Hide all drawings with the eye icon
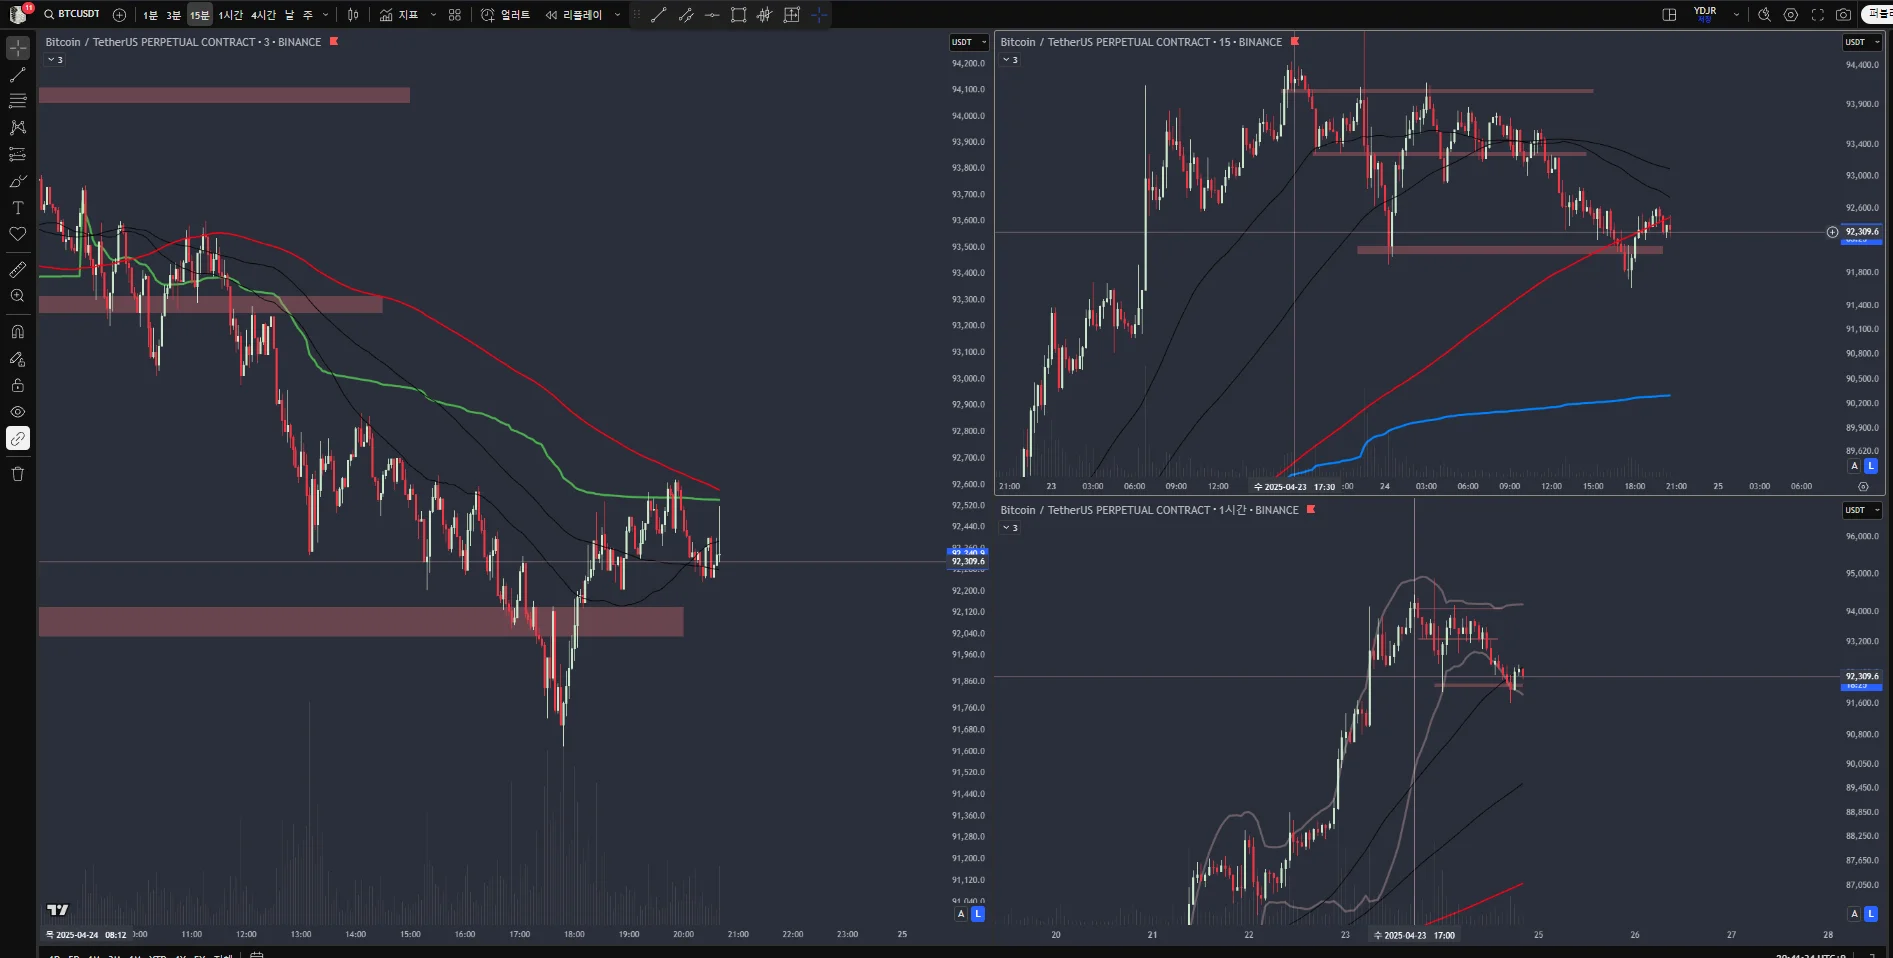 point(18,412)
